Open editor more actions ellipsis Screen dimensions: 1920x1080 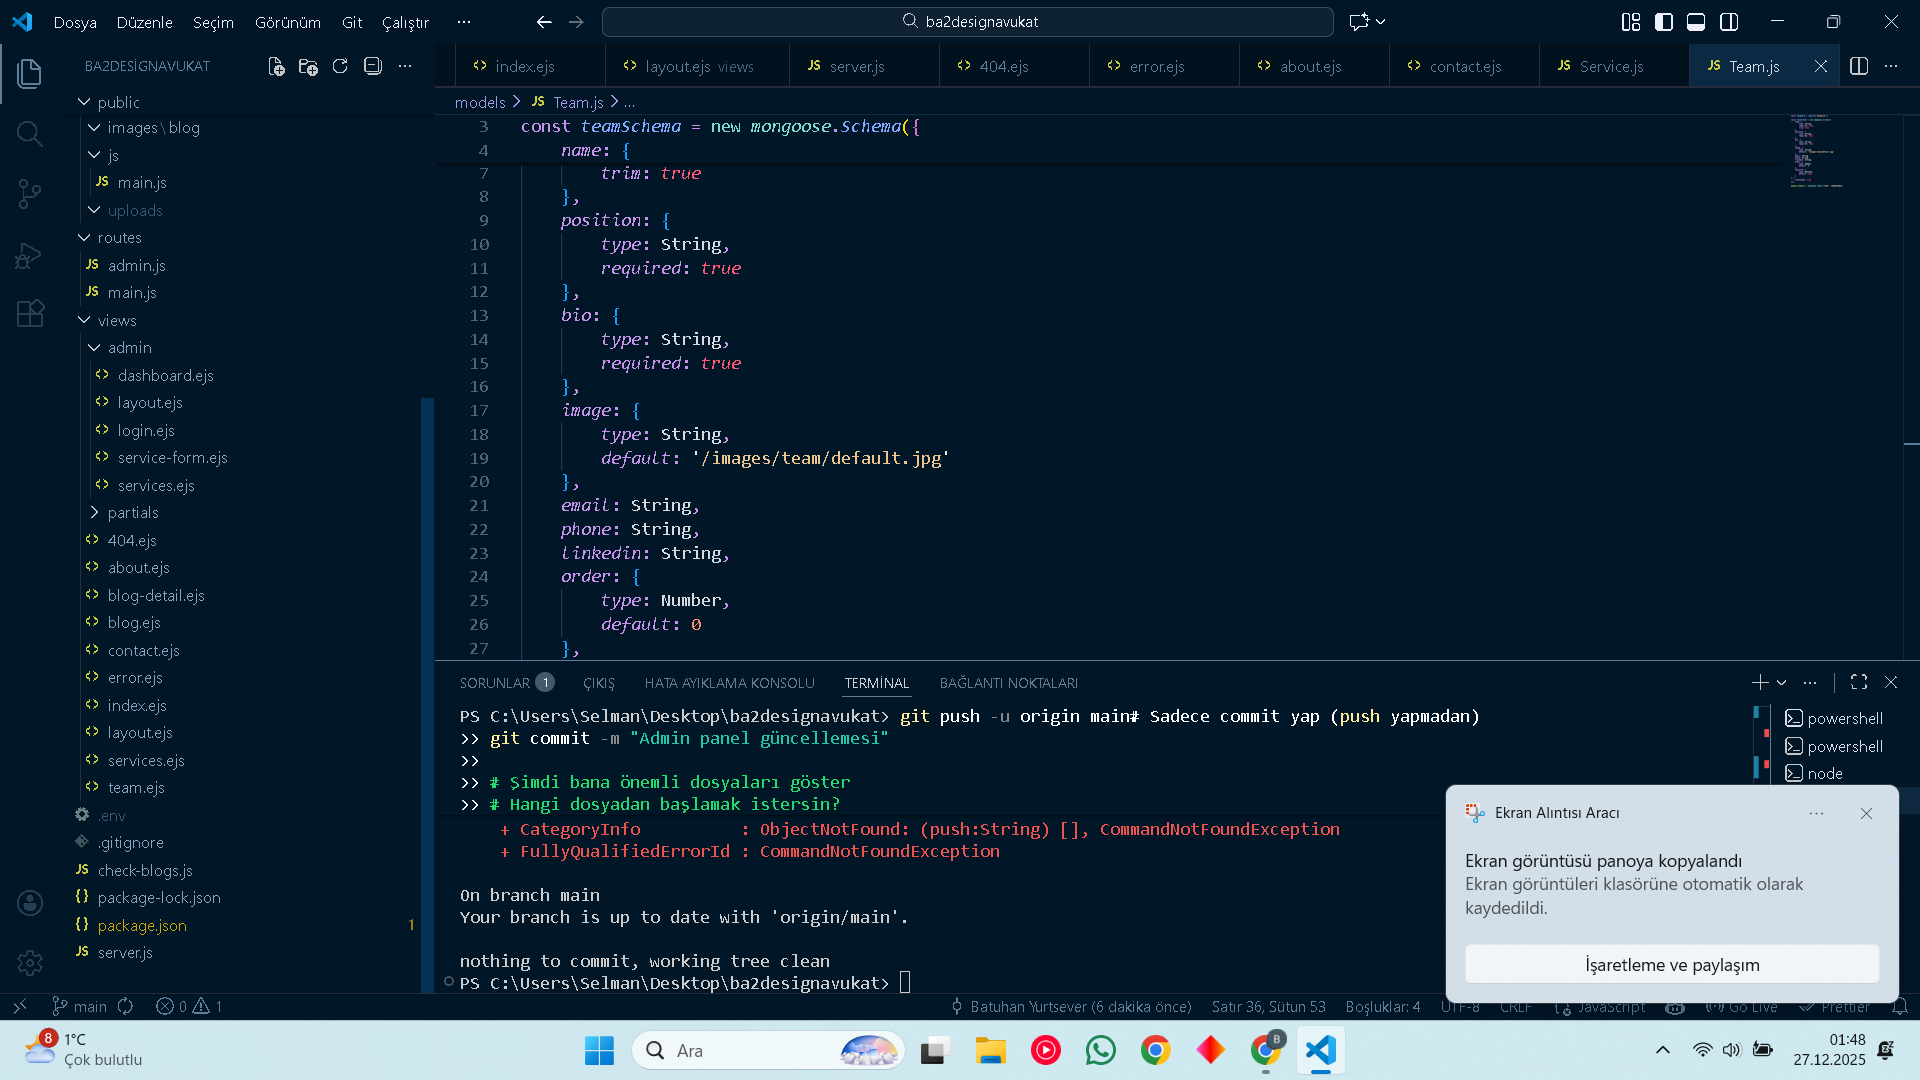pos(1891,66)
